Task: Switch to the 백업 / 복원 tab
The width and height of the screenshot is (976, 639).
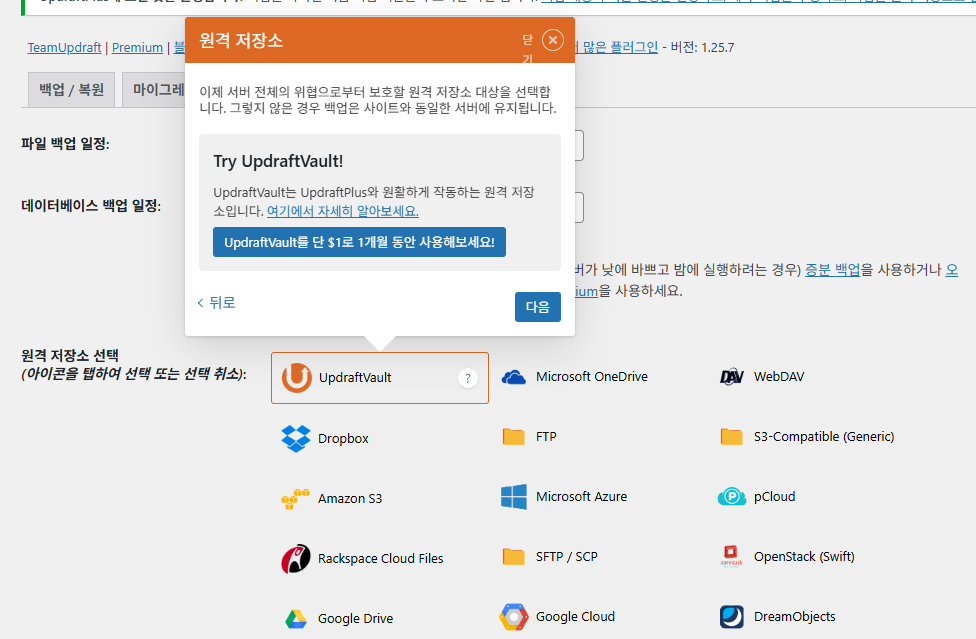Action: coord(71,89)
